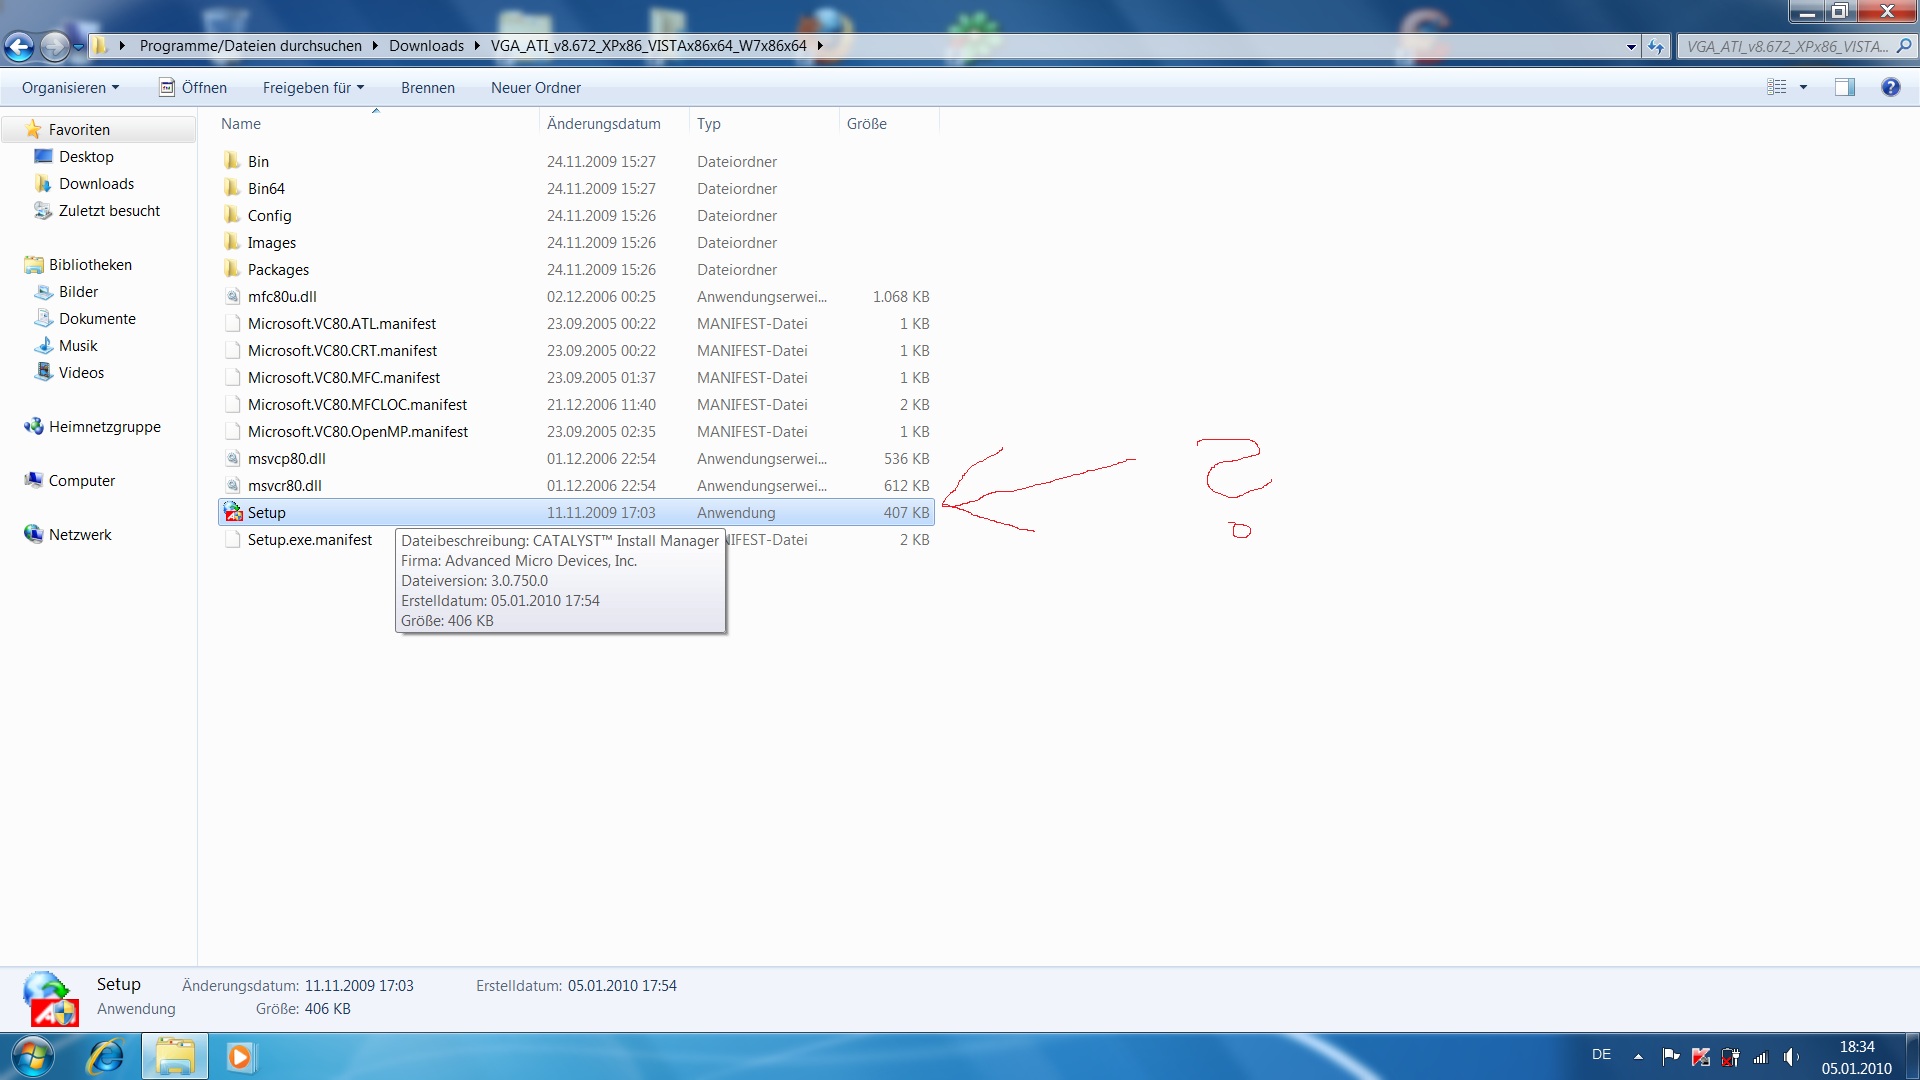Click the Brennen toolbar item

[x=428, y=88]
